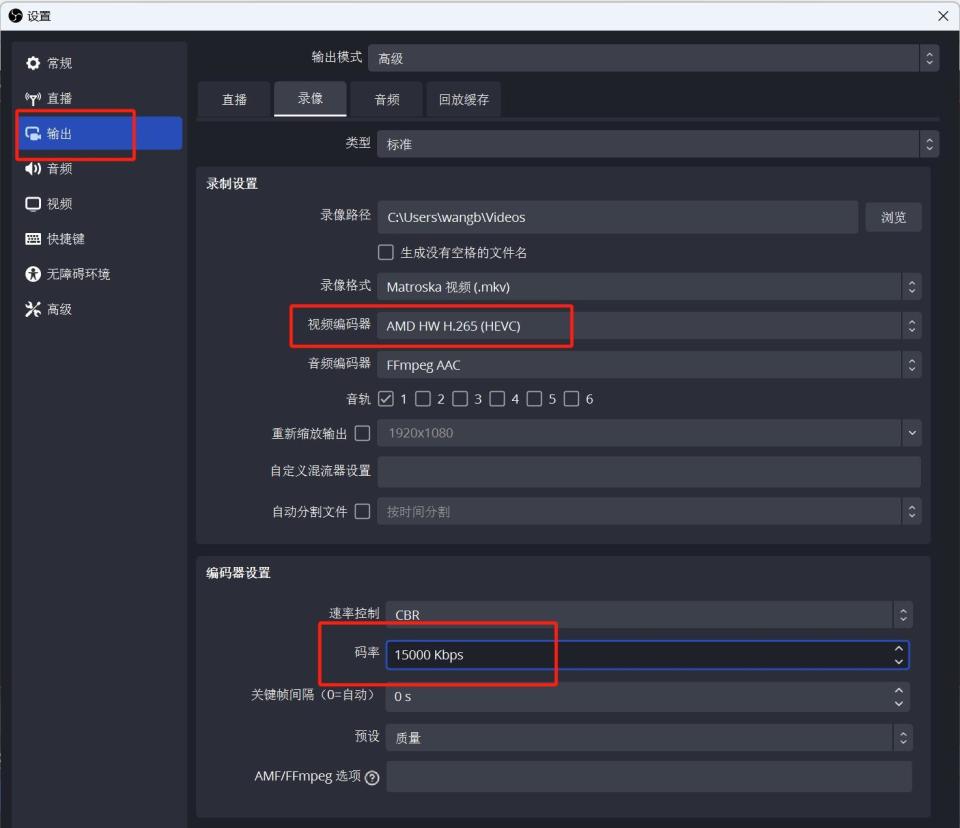This screenshot has height=828, width=960.
Task: Click the 浏览 browse button
Action: (x=893, y=217)
